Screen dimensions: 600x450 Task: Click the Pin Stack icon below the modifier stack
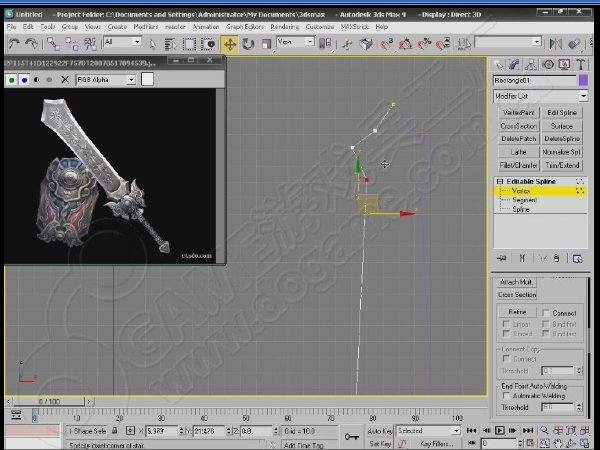(501, 259)
